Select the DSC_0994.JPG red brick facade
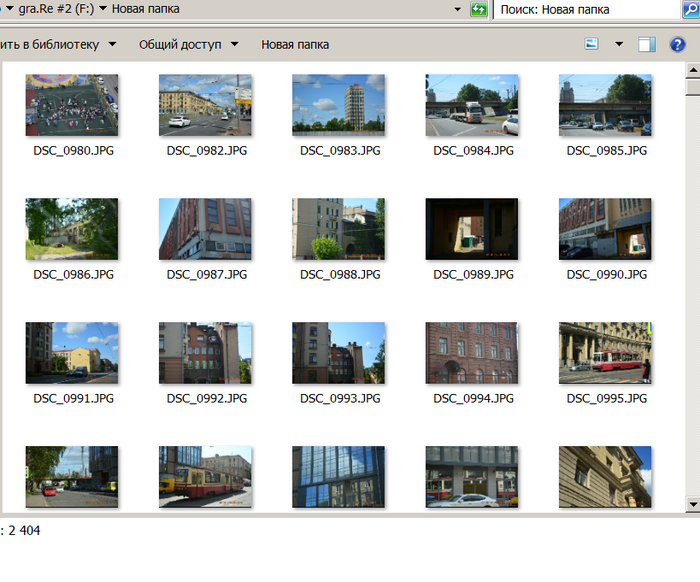Screen dimensions: 700x582 pos(472,353)
